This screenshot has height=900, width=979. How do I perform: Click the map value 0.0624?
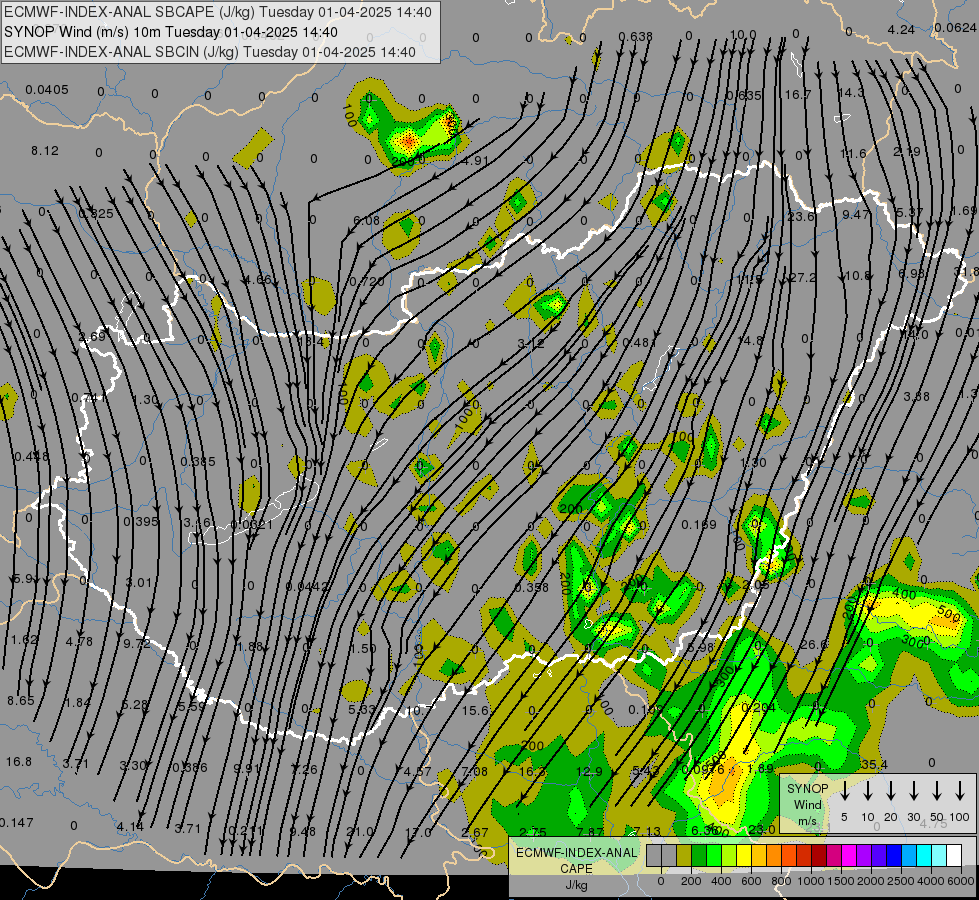(x=955, y=27)
